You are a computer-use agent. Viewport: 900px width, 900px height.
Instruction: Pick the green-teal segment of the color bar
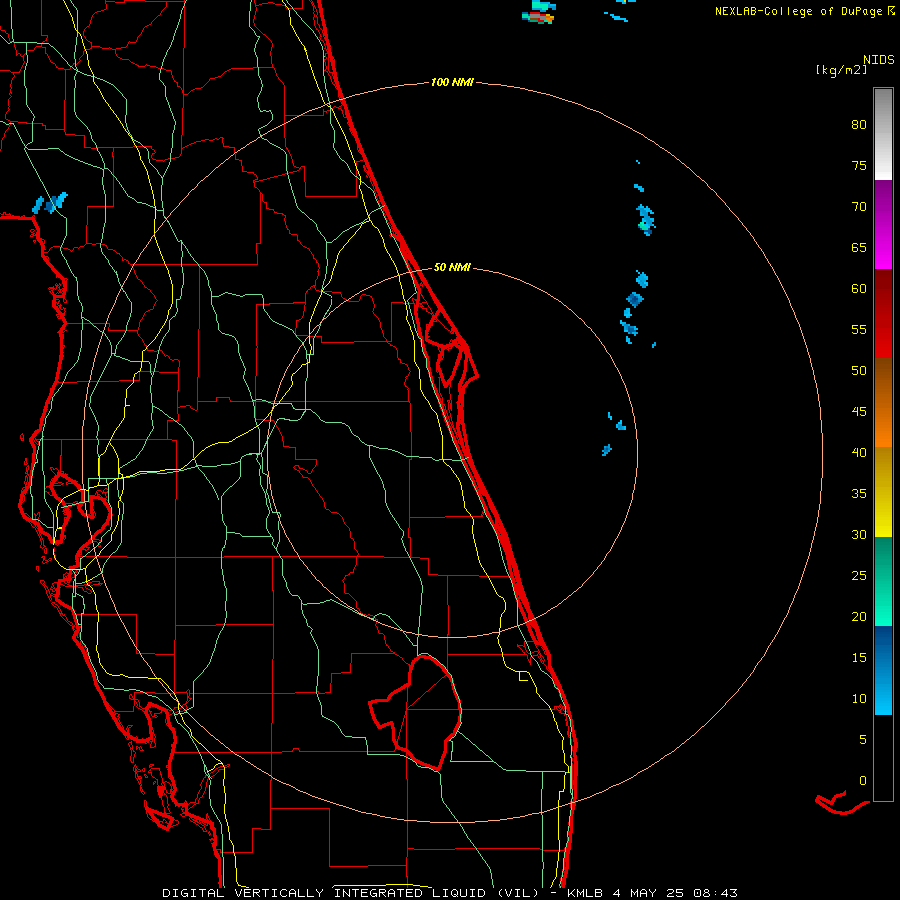click(x=883, y=581)
